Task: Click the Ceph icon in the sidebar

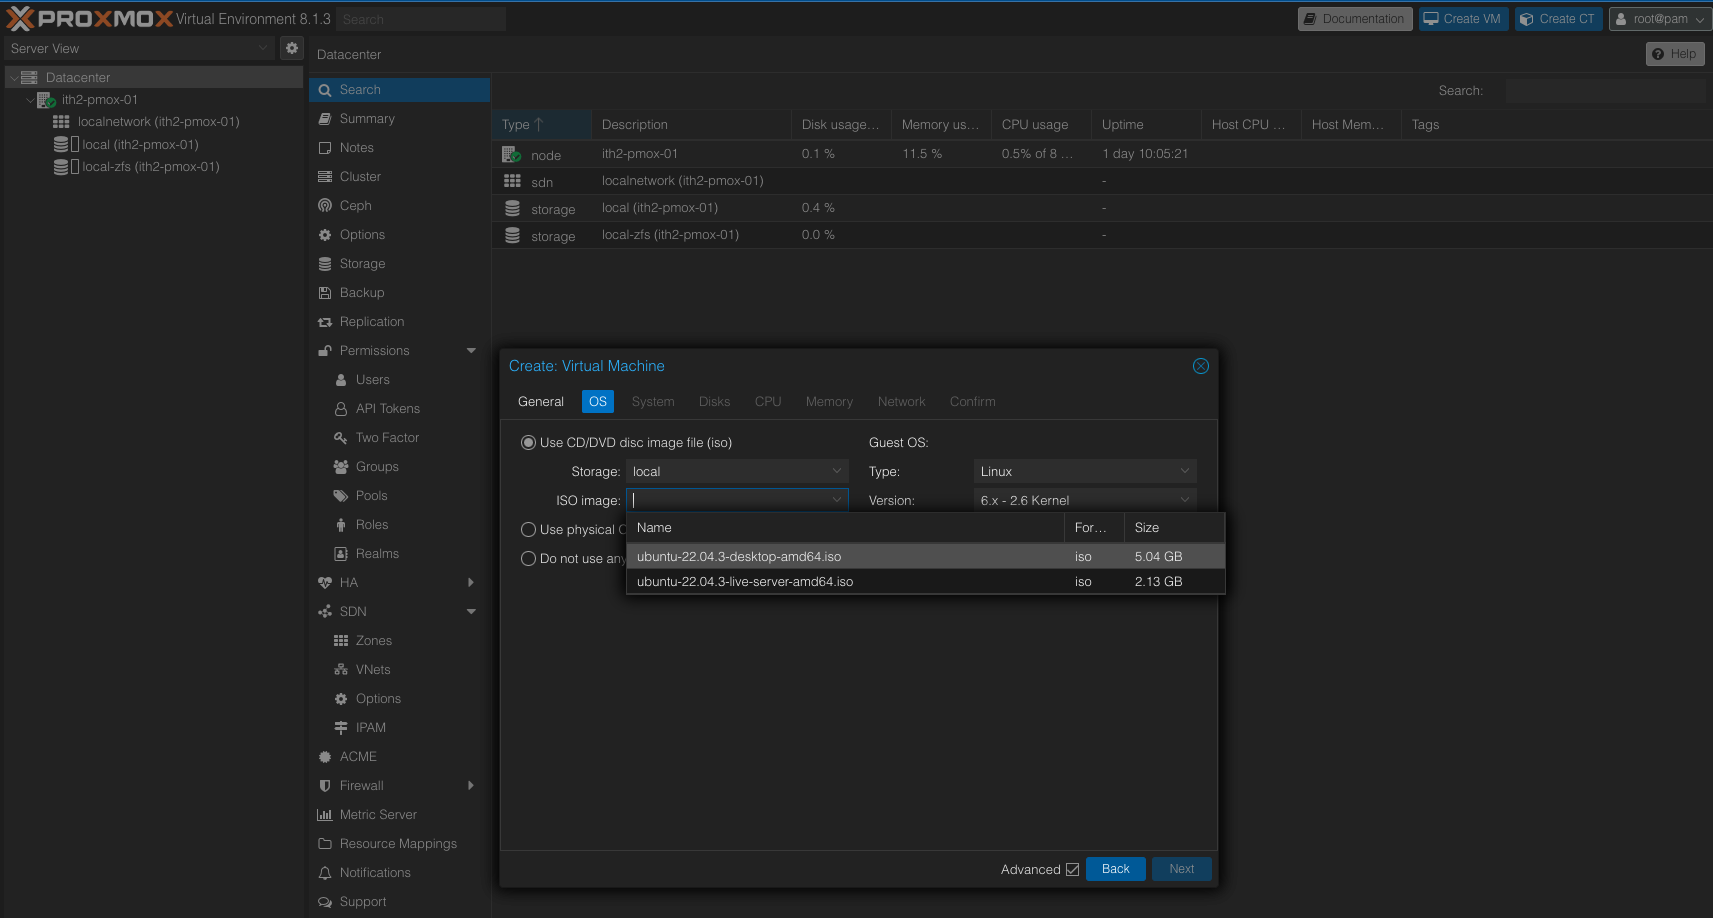Action: click(x=325, y=206)
